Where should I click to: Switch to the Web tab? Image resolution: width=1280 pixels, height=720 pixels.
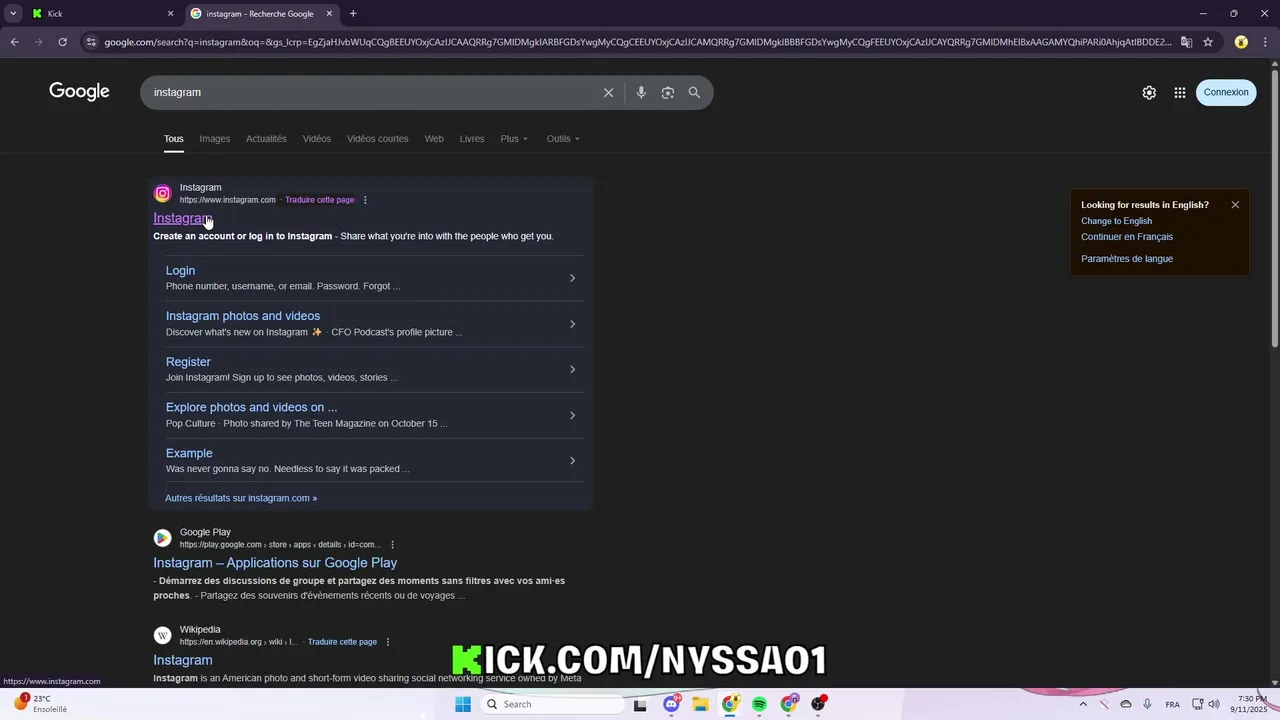pyautogui.click(x=434, y=139)
